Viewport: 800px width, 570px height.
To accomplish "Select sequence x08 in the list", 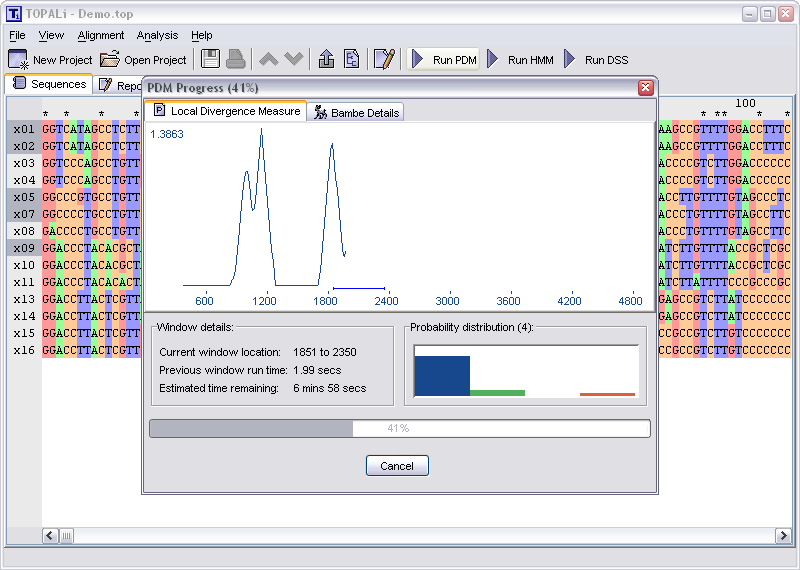I will 24,231.
